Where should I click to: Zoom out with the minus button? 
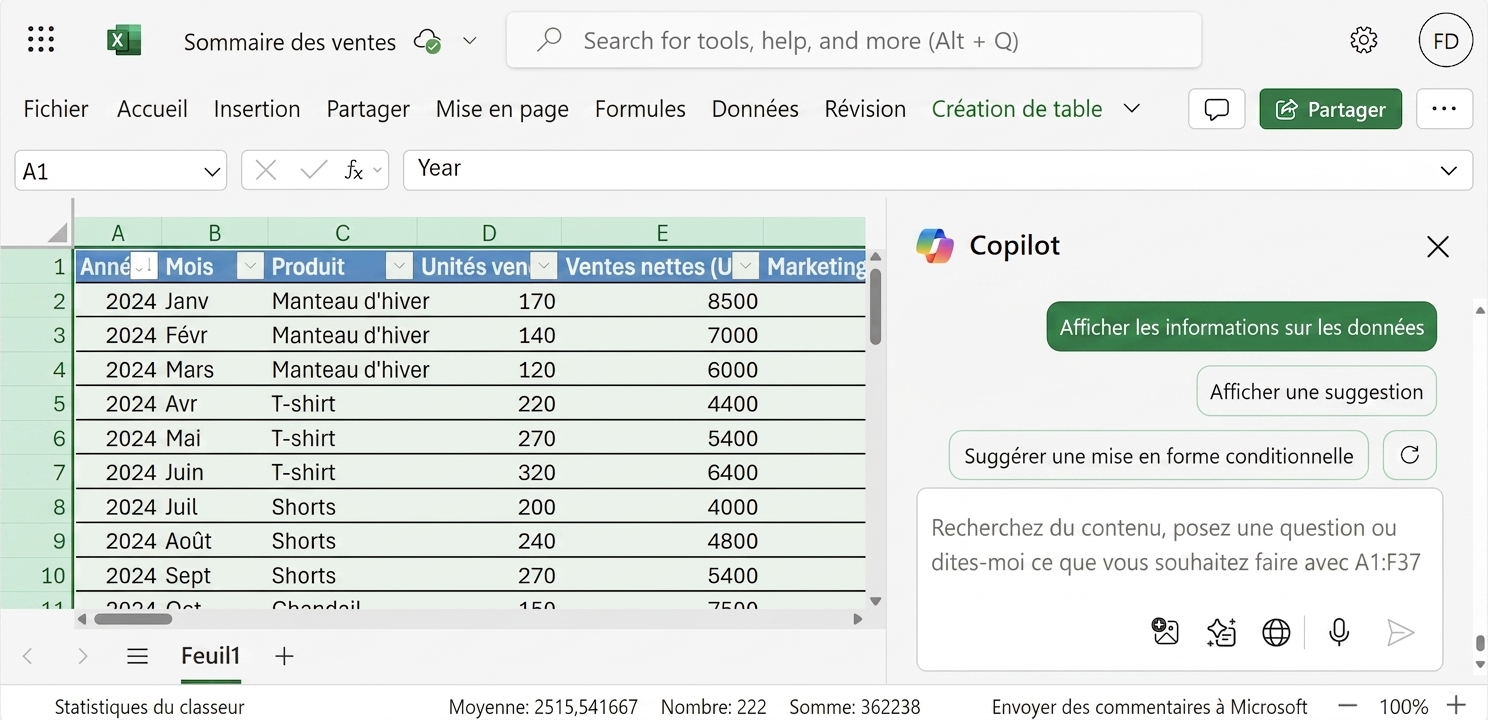click(x=1348, y=706)
